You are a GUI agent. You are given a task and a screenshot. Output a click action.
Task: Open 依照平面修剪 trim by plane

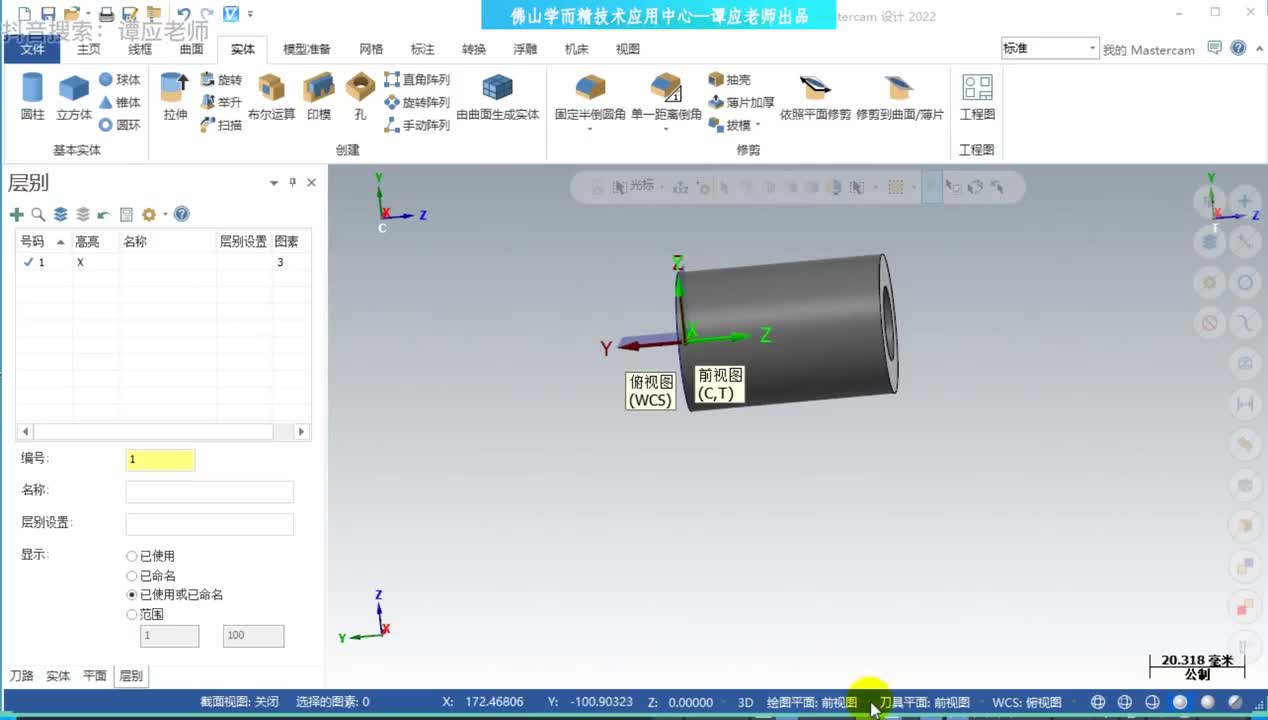pyautogui.click(x=815, y=97)
